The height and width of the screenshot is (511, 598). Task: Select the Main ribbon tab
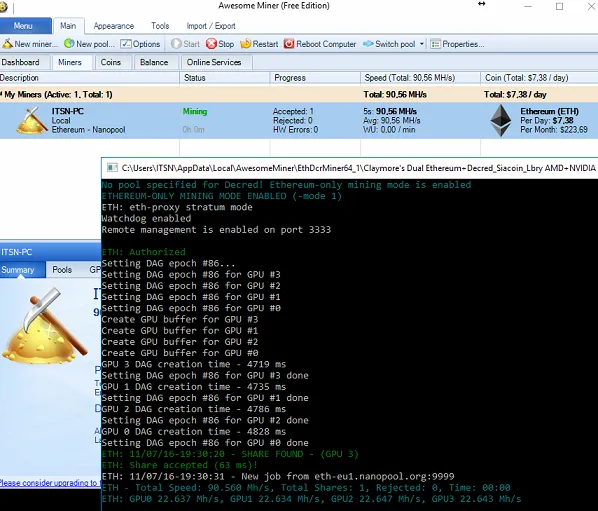click(68, 26)
